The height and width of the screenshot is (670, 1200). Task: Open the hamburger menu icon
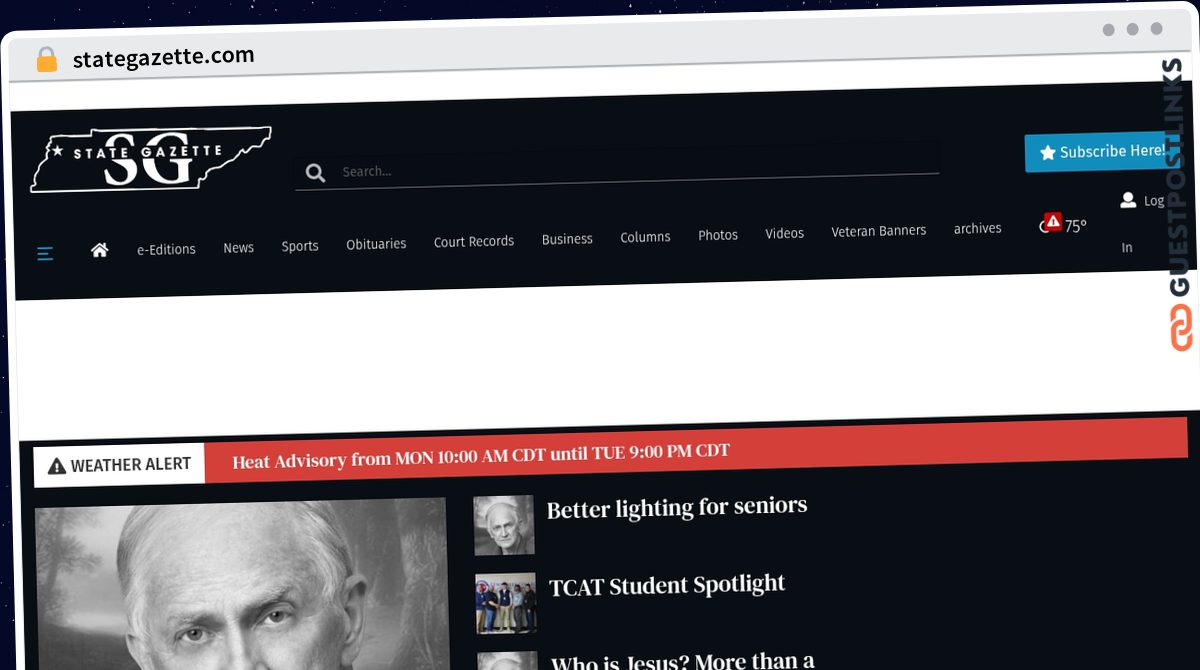(x=45, y=253)
